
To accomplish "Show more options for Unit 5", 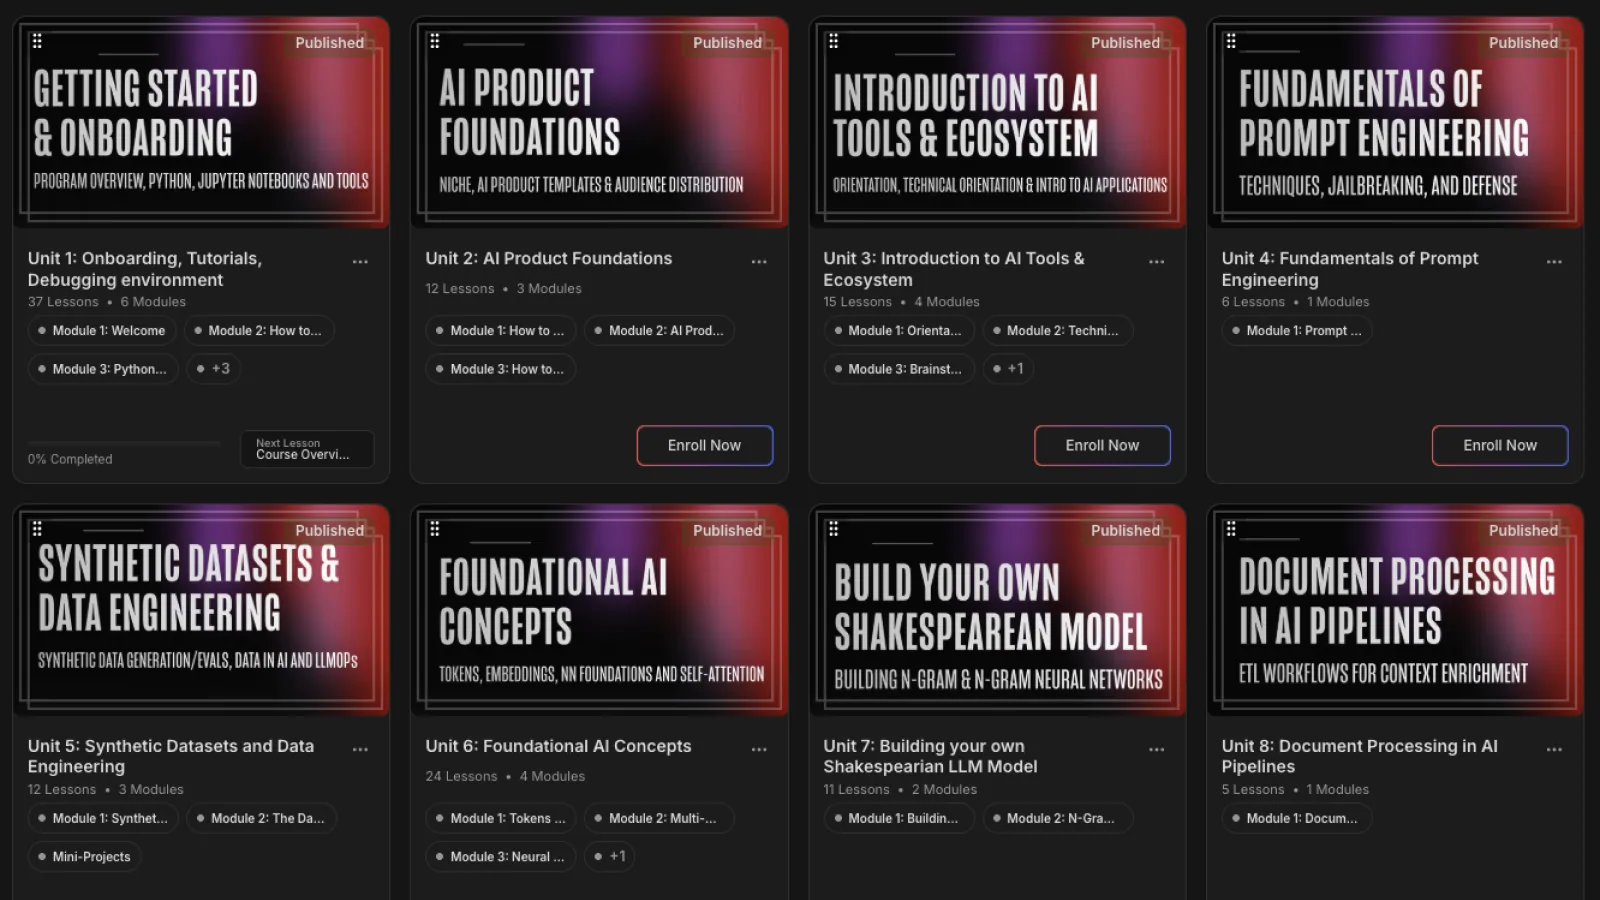I will 360,749.
